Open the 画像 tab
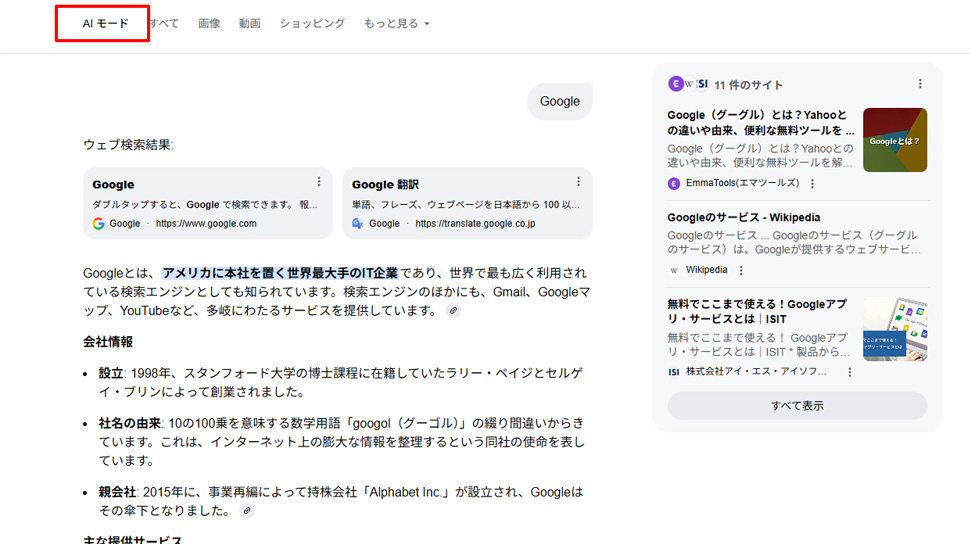Image resolution: width=970 pixels, height=544 pixels. (x=209, y=24)
